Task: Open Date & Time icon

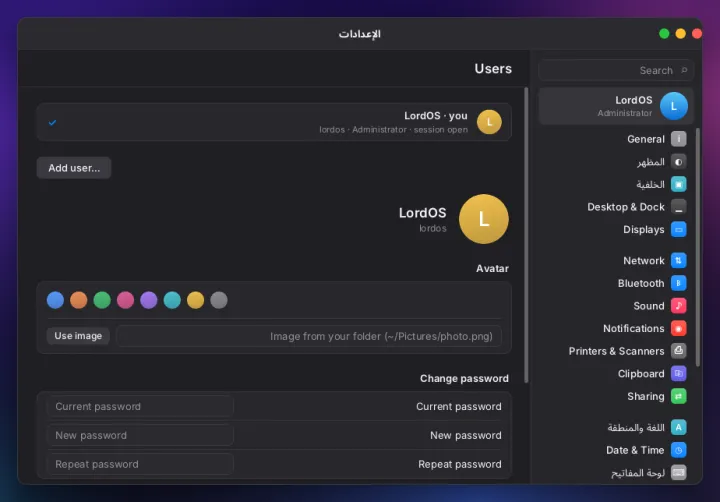Action: 678,450
